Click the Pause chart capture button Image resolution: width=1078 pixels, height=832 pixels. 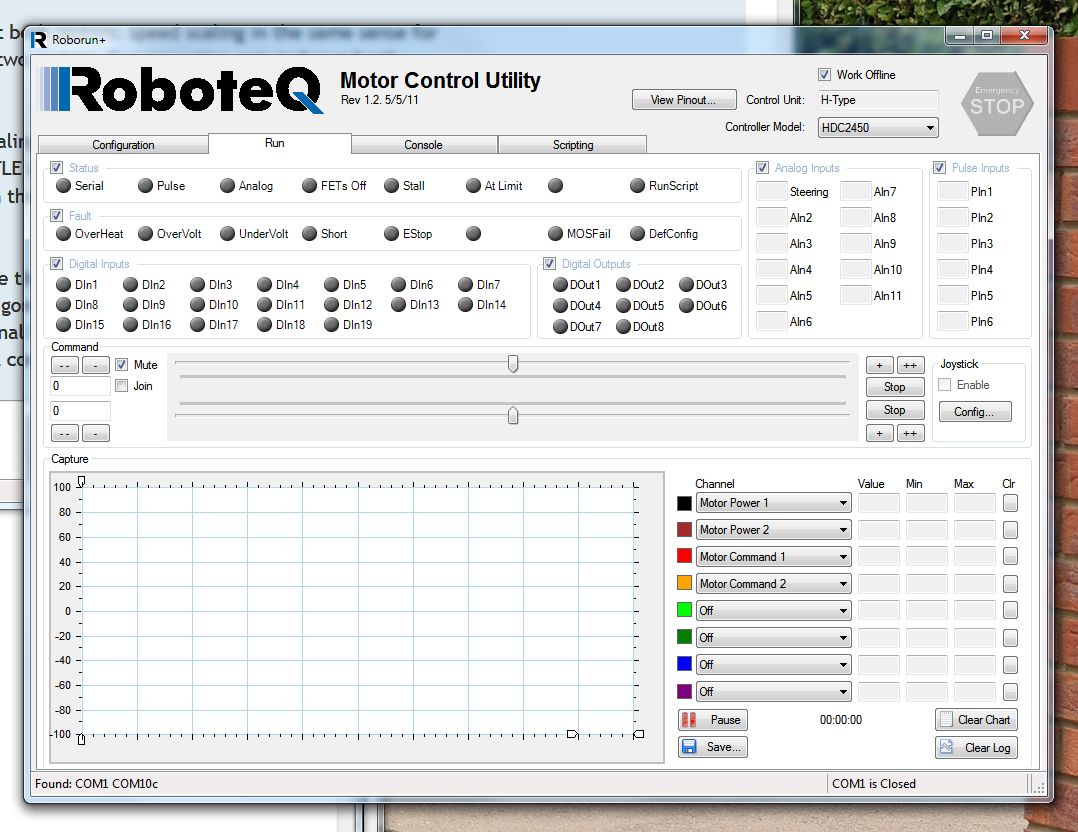(x=712, y=720)
